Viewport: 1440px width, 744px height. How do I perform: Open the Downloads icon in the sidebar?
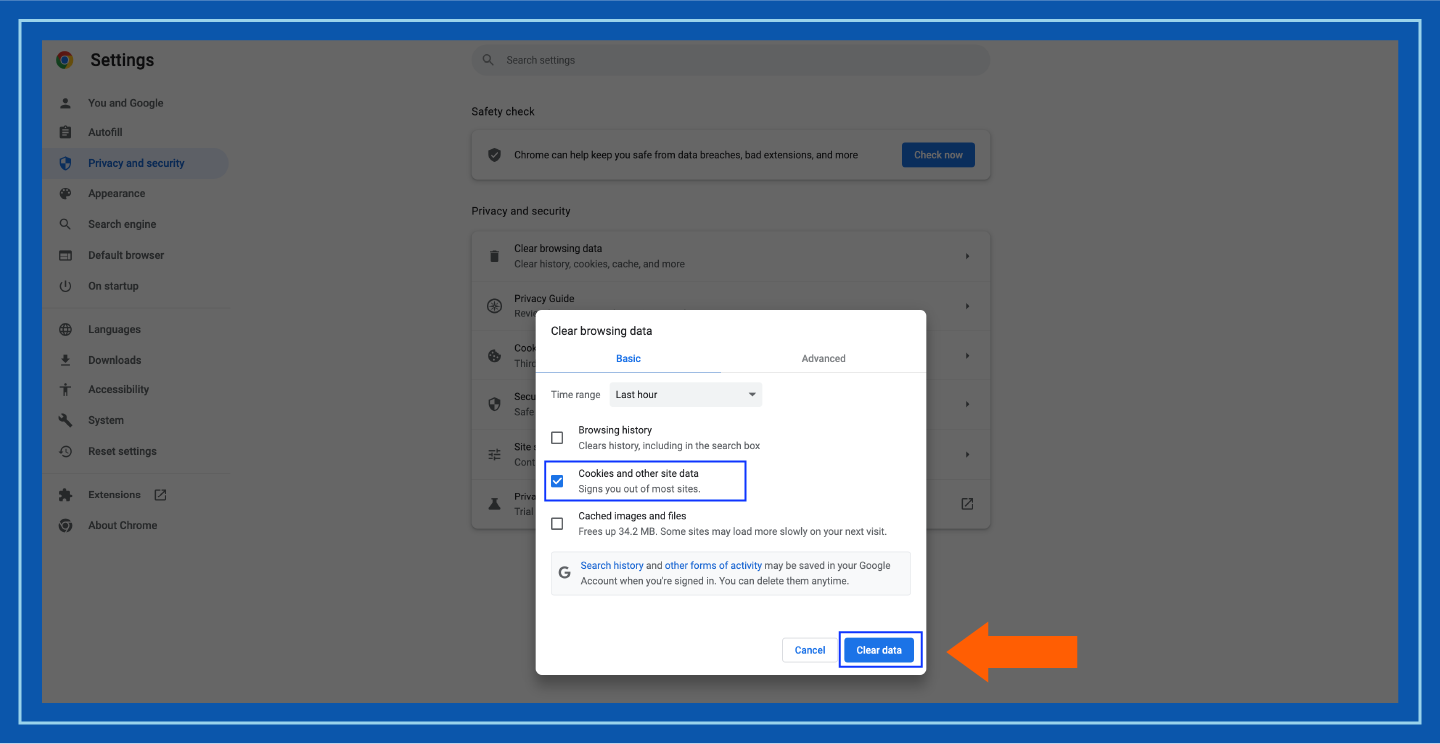[66, 359]
